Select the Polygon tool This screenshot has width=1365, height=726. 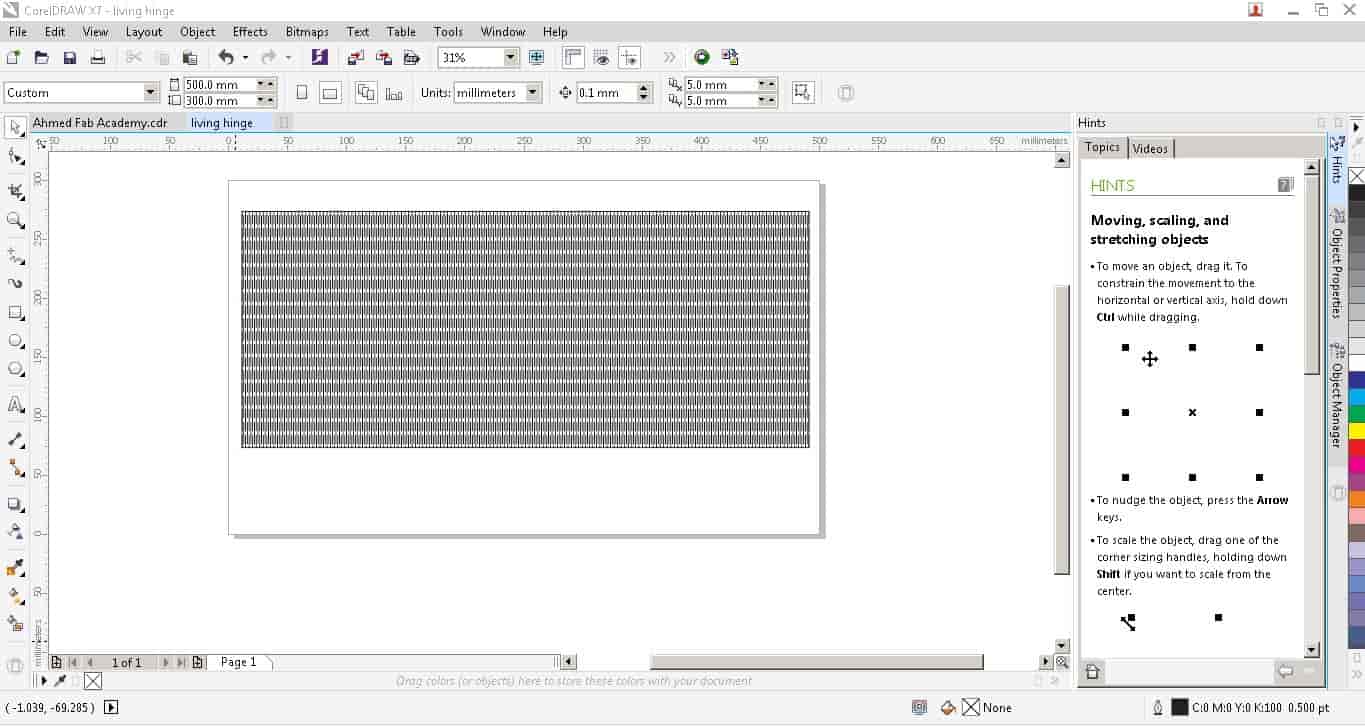point(16,369)
